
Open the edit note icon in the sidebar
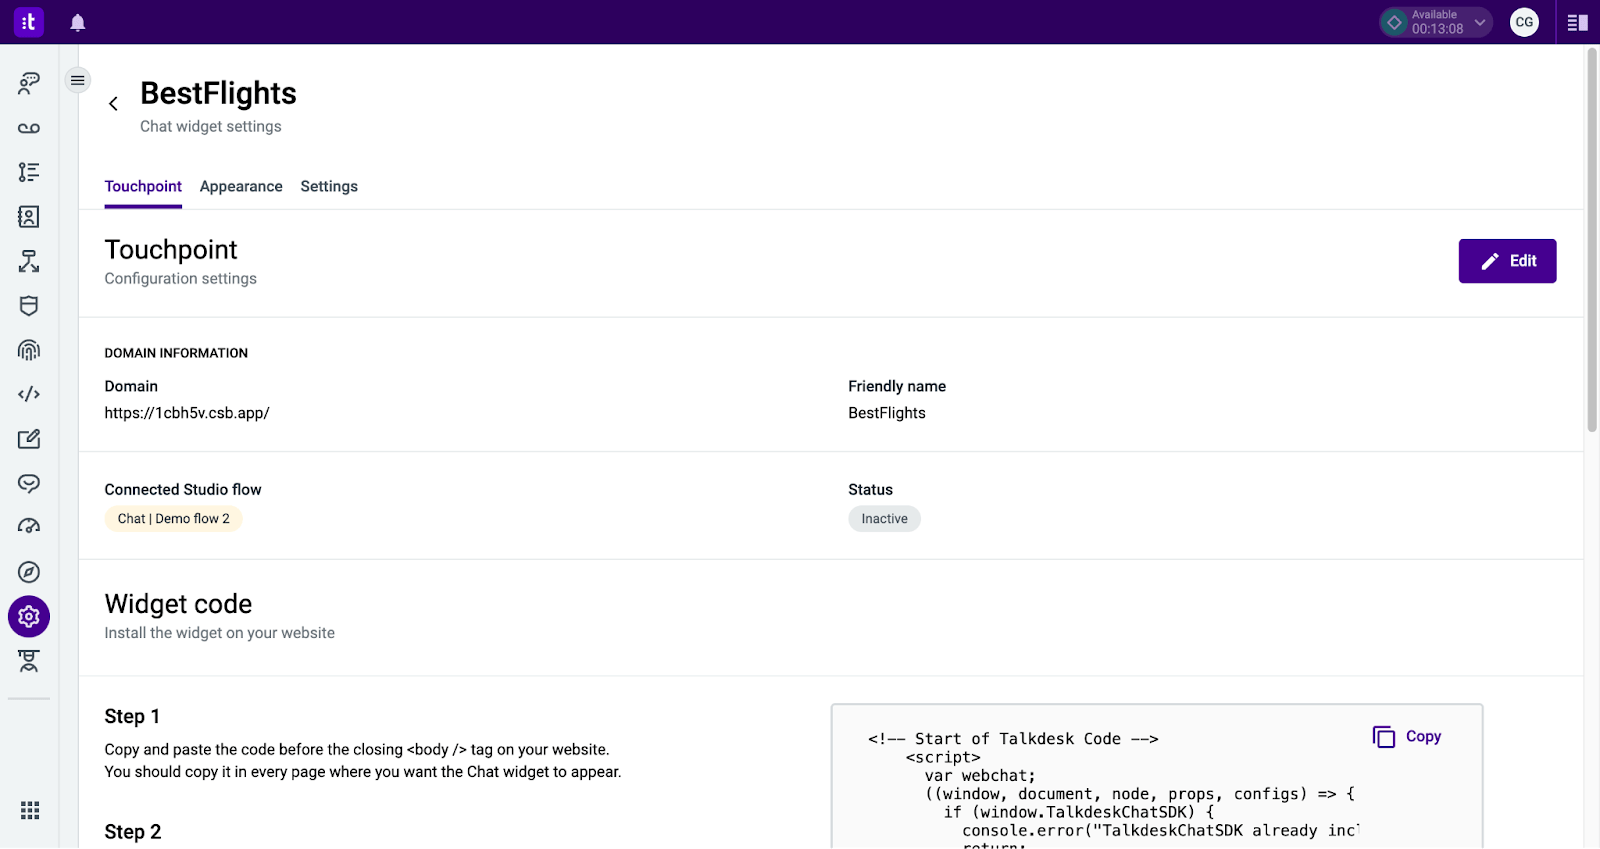click(x=29, y=439)
